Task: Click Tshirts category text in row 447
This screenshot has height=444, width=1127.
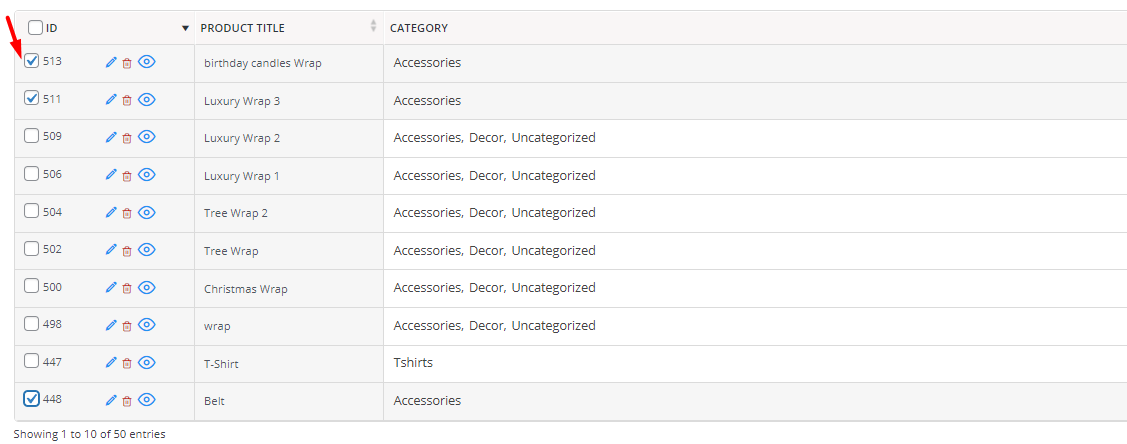Action: click(413, 362)
